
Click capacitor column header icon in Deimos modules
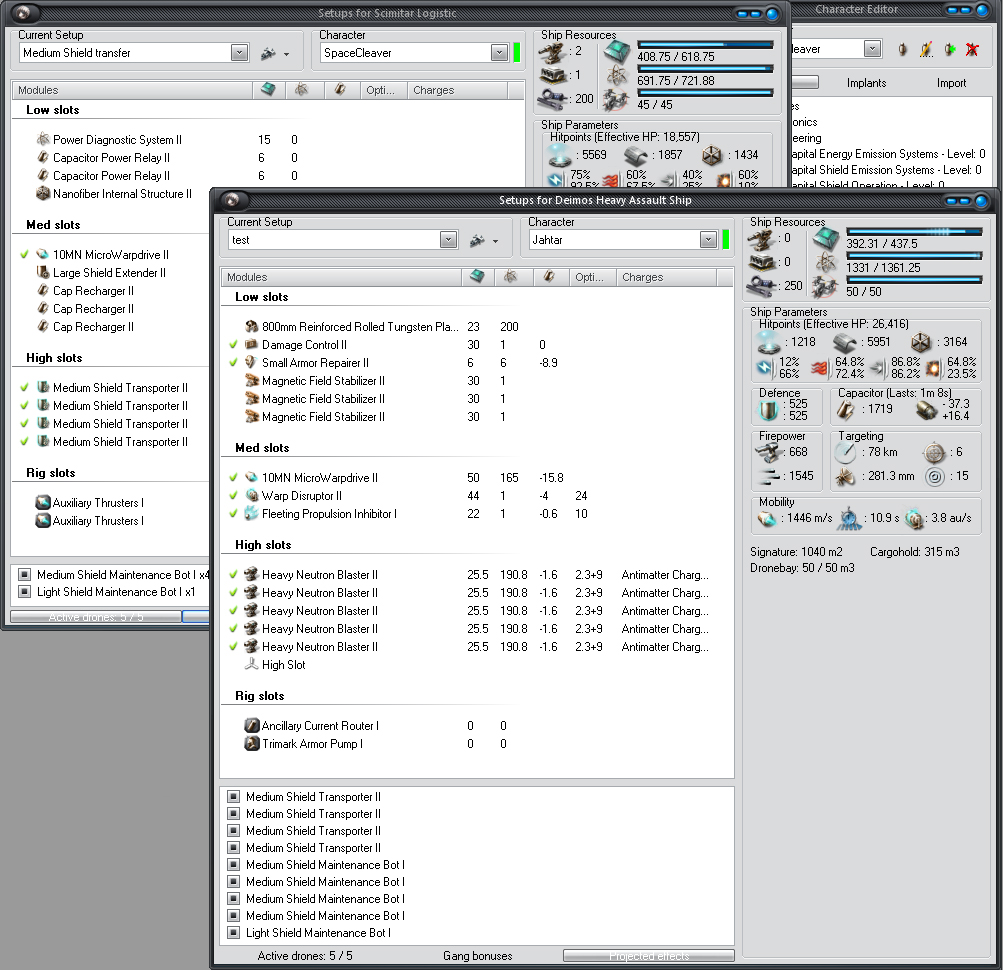click(549, 277)
